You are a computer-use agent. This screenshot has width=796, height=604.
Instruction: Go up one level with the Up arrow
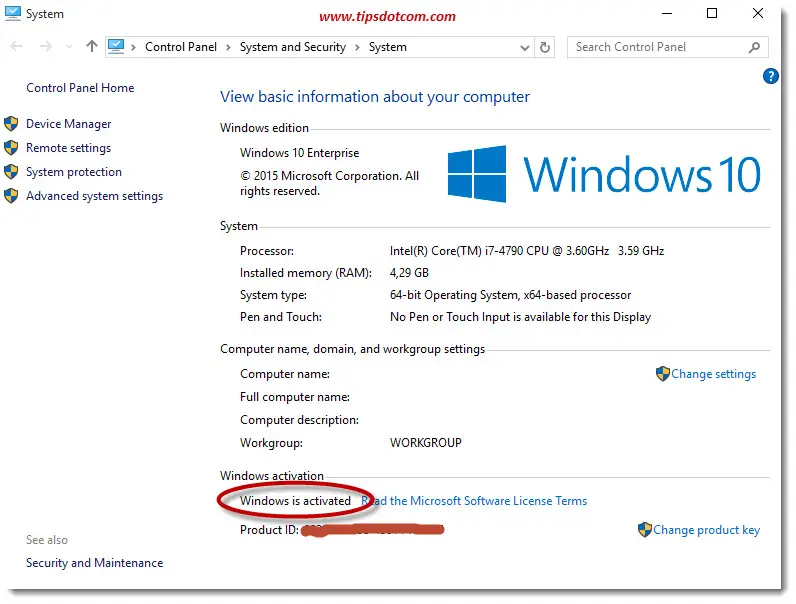[91, 47]
